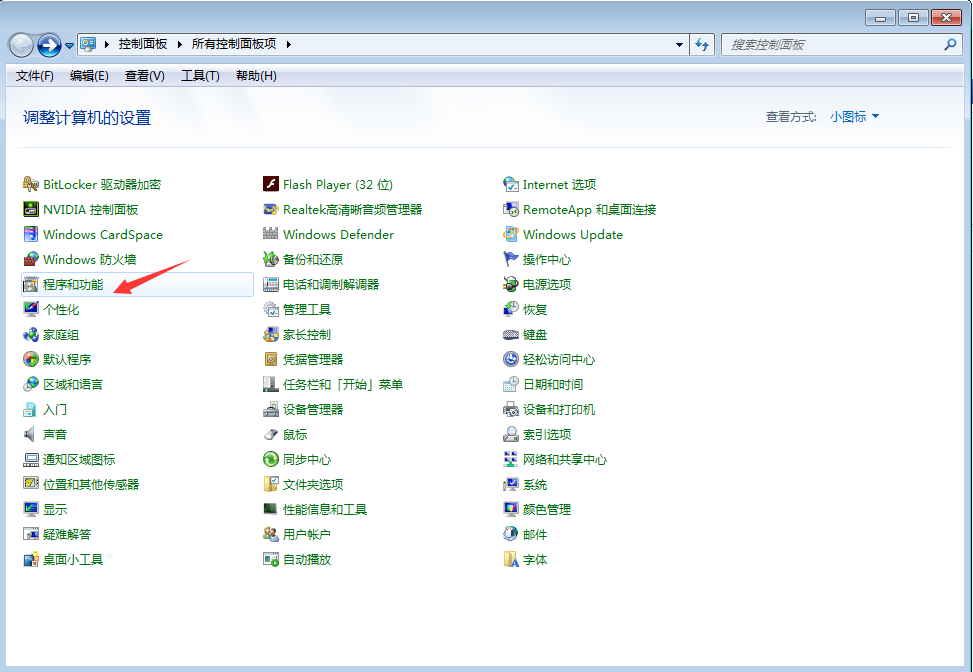Click the Windows CardSpace icon
The width and height of the screenshot is (973, 672).
[30, 235]
